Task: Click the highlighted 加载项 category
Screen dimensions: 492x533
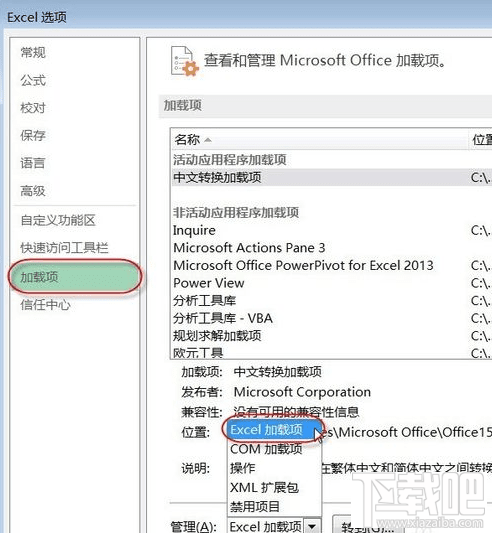Action: tap(74, 277)
